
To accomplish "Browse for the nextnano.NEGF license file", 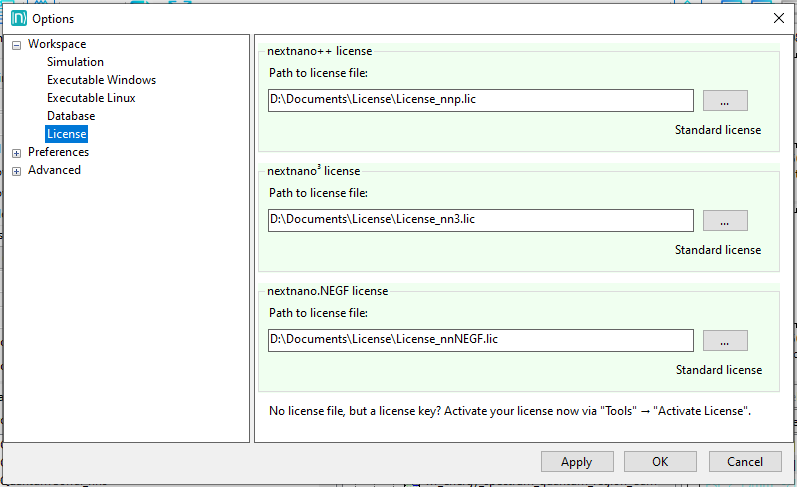I will tap(725, 341).
